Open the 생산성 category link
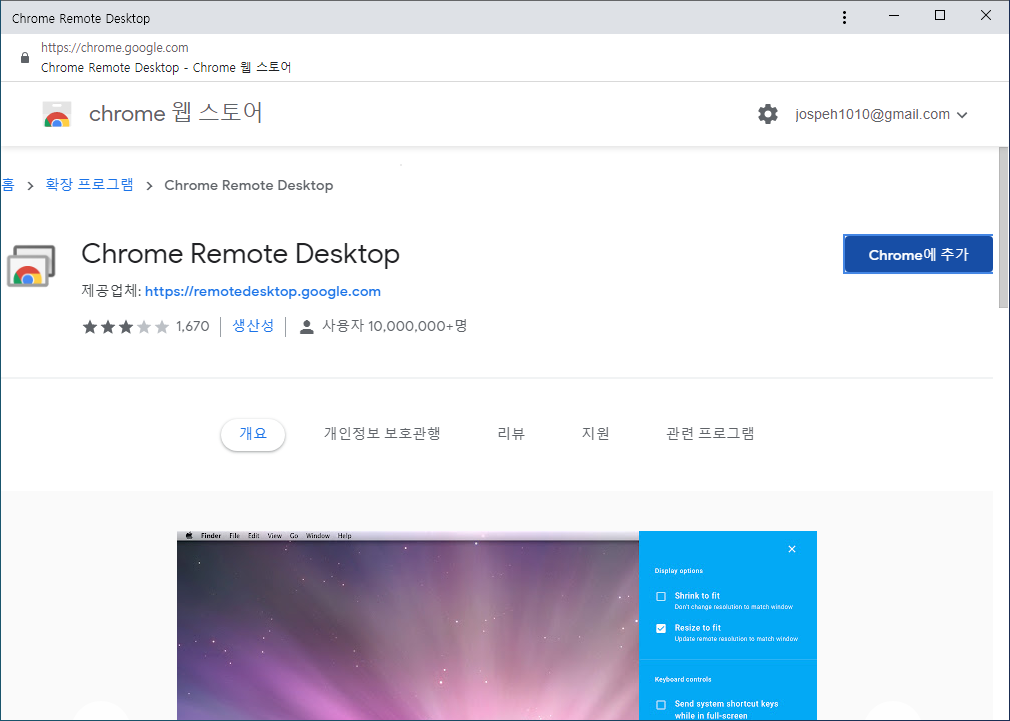This screenshot has height=721, width=1010. point(253,326)
